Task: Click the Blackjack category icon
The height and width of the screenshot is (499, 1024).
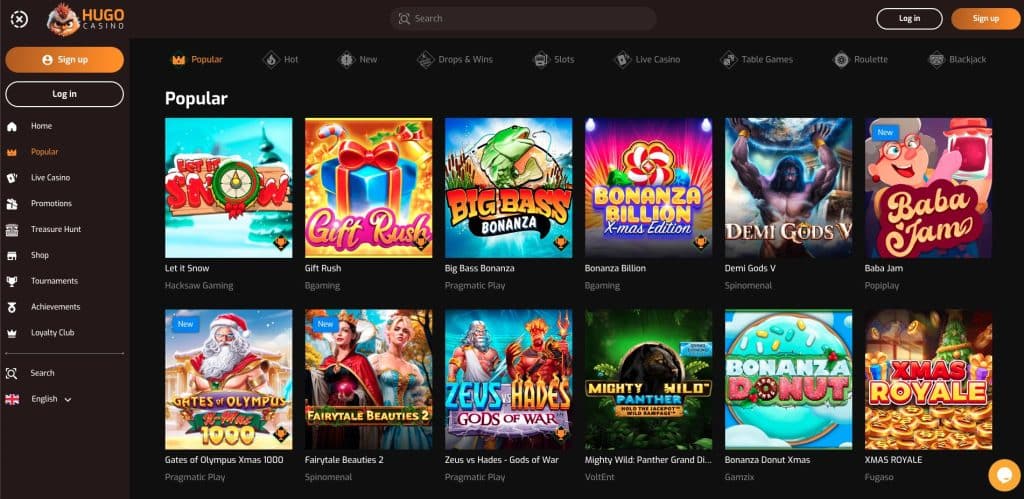Action: (x=936, y=59)
